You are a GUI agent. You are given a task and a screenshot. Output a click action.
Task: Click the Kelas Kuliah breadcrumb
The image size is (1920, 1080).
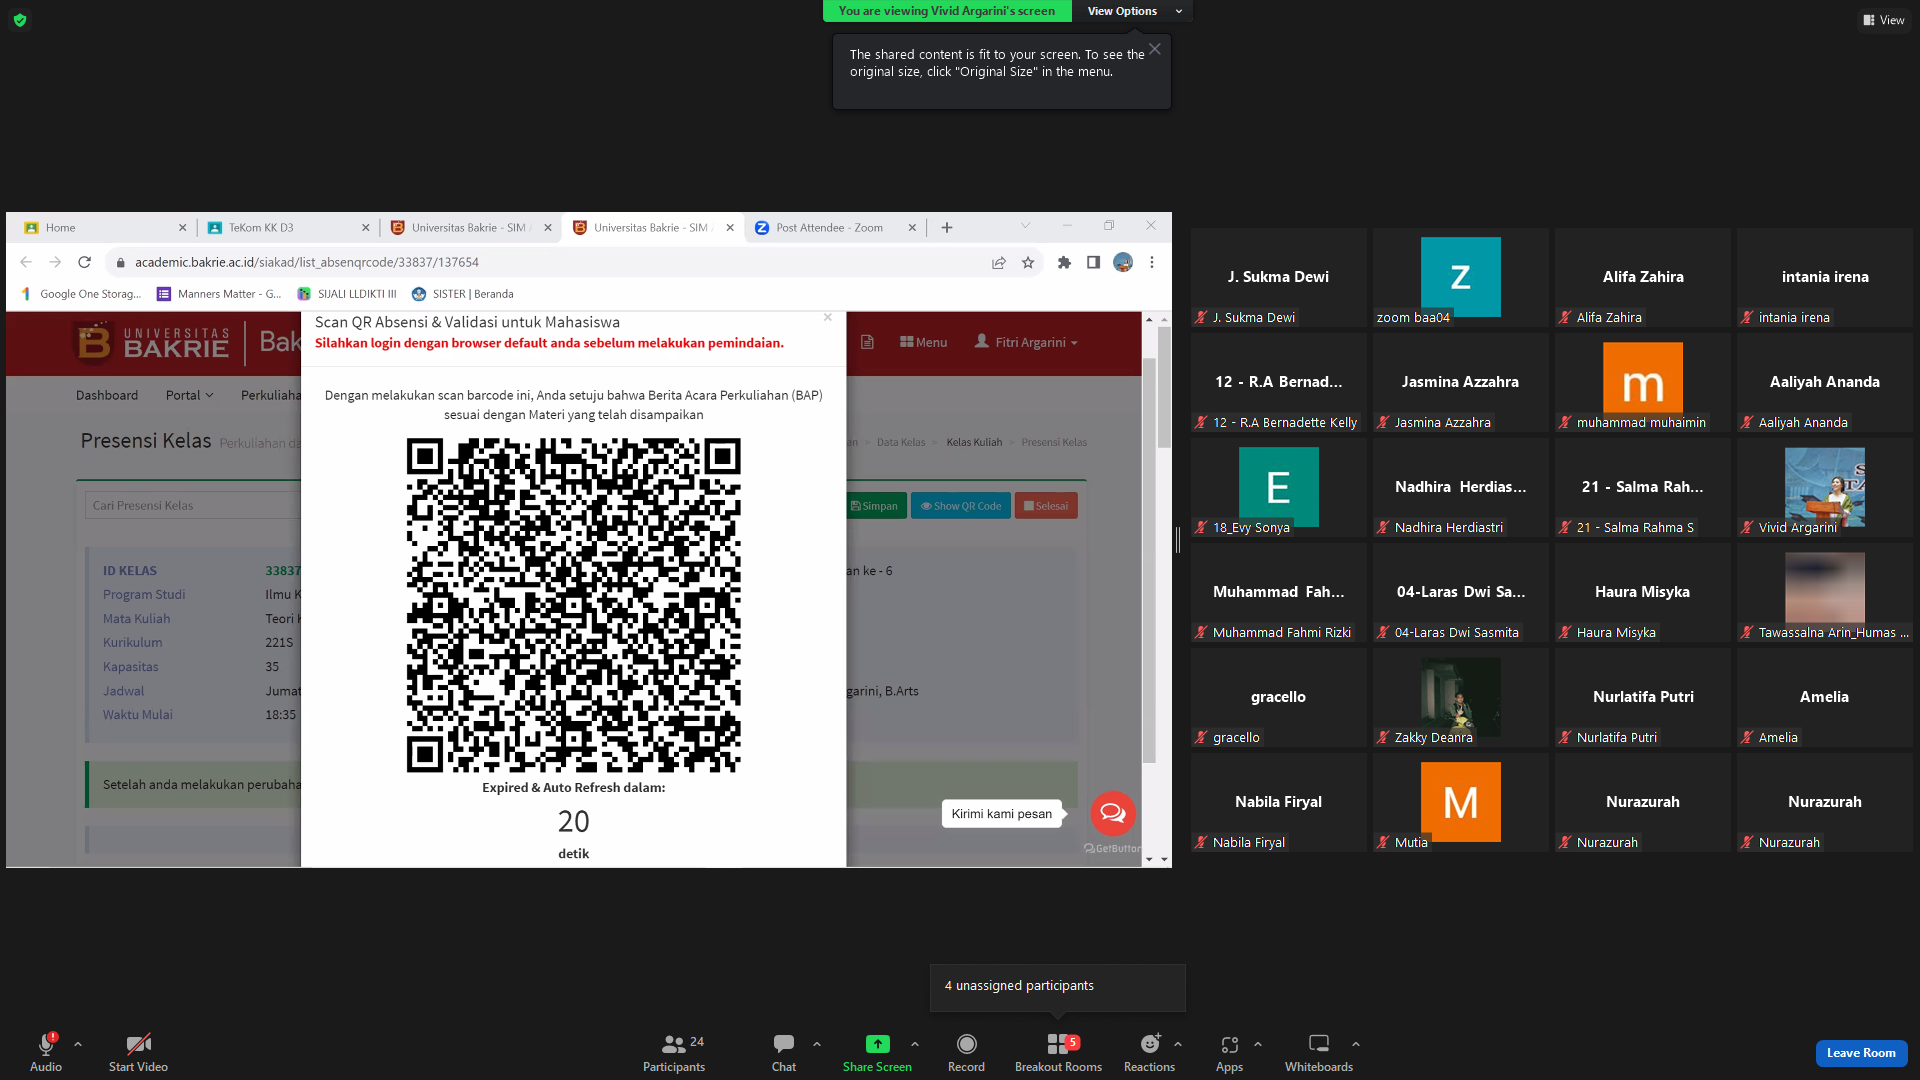pos(974,442)
